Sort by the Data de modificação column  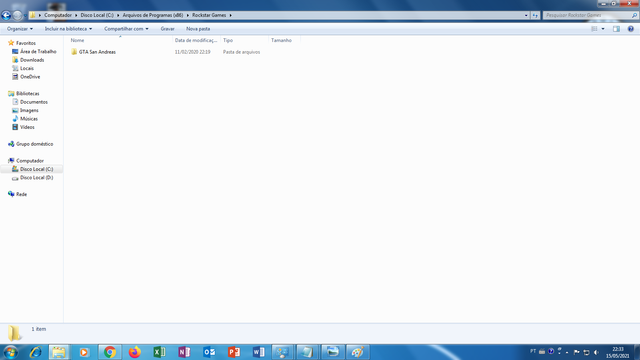(196, 40)
